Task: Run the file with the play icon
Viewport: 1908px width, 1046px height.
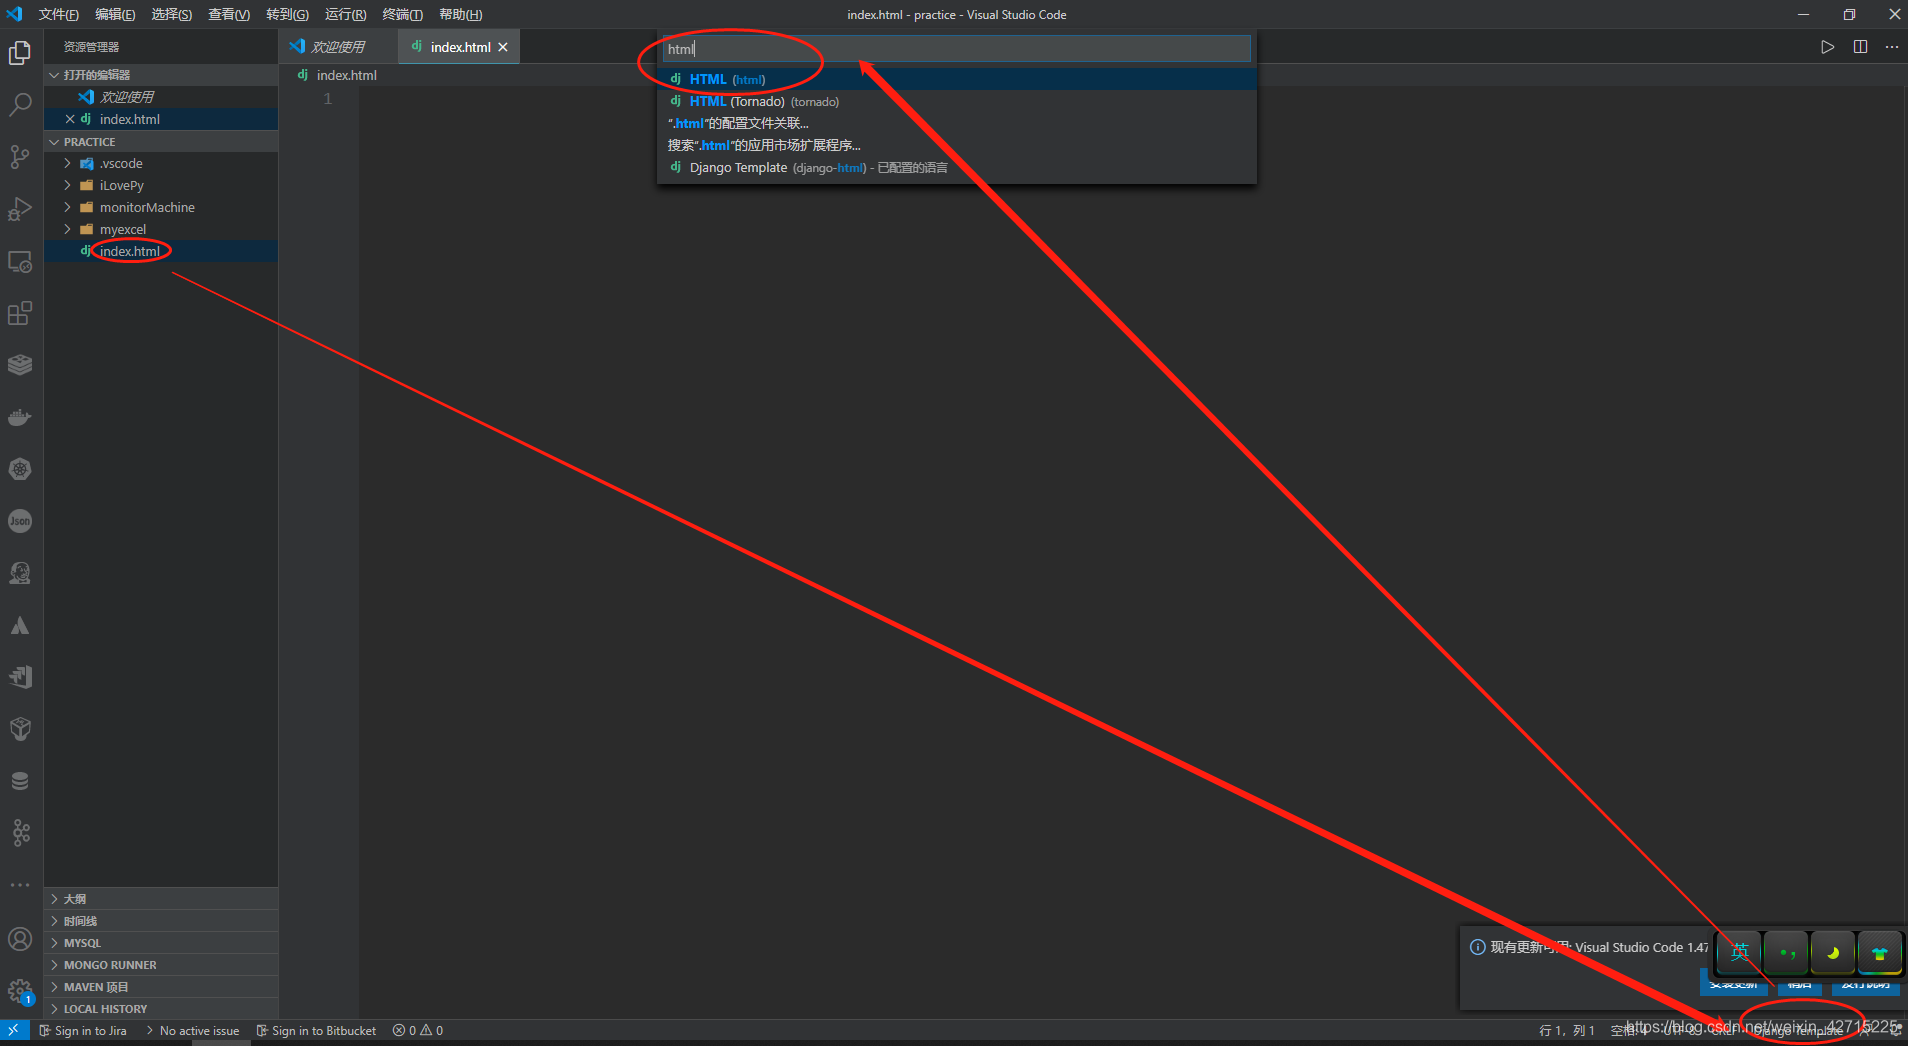Action: pyautogui.click(x=1827, y=47)
